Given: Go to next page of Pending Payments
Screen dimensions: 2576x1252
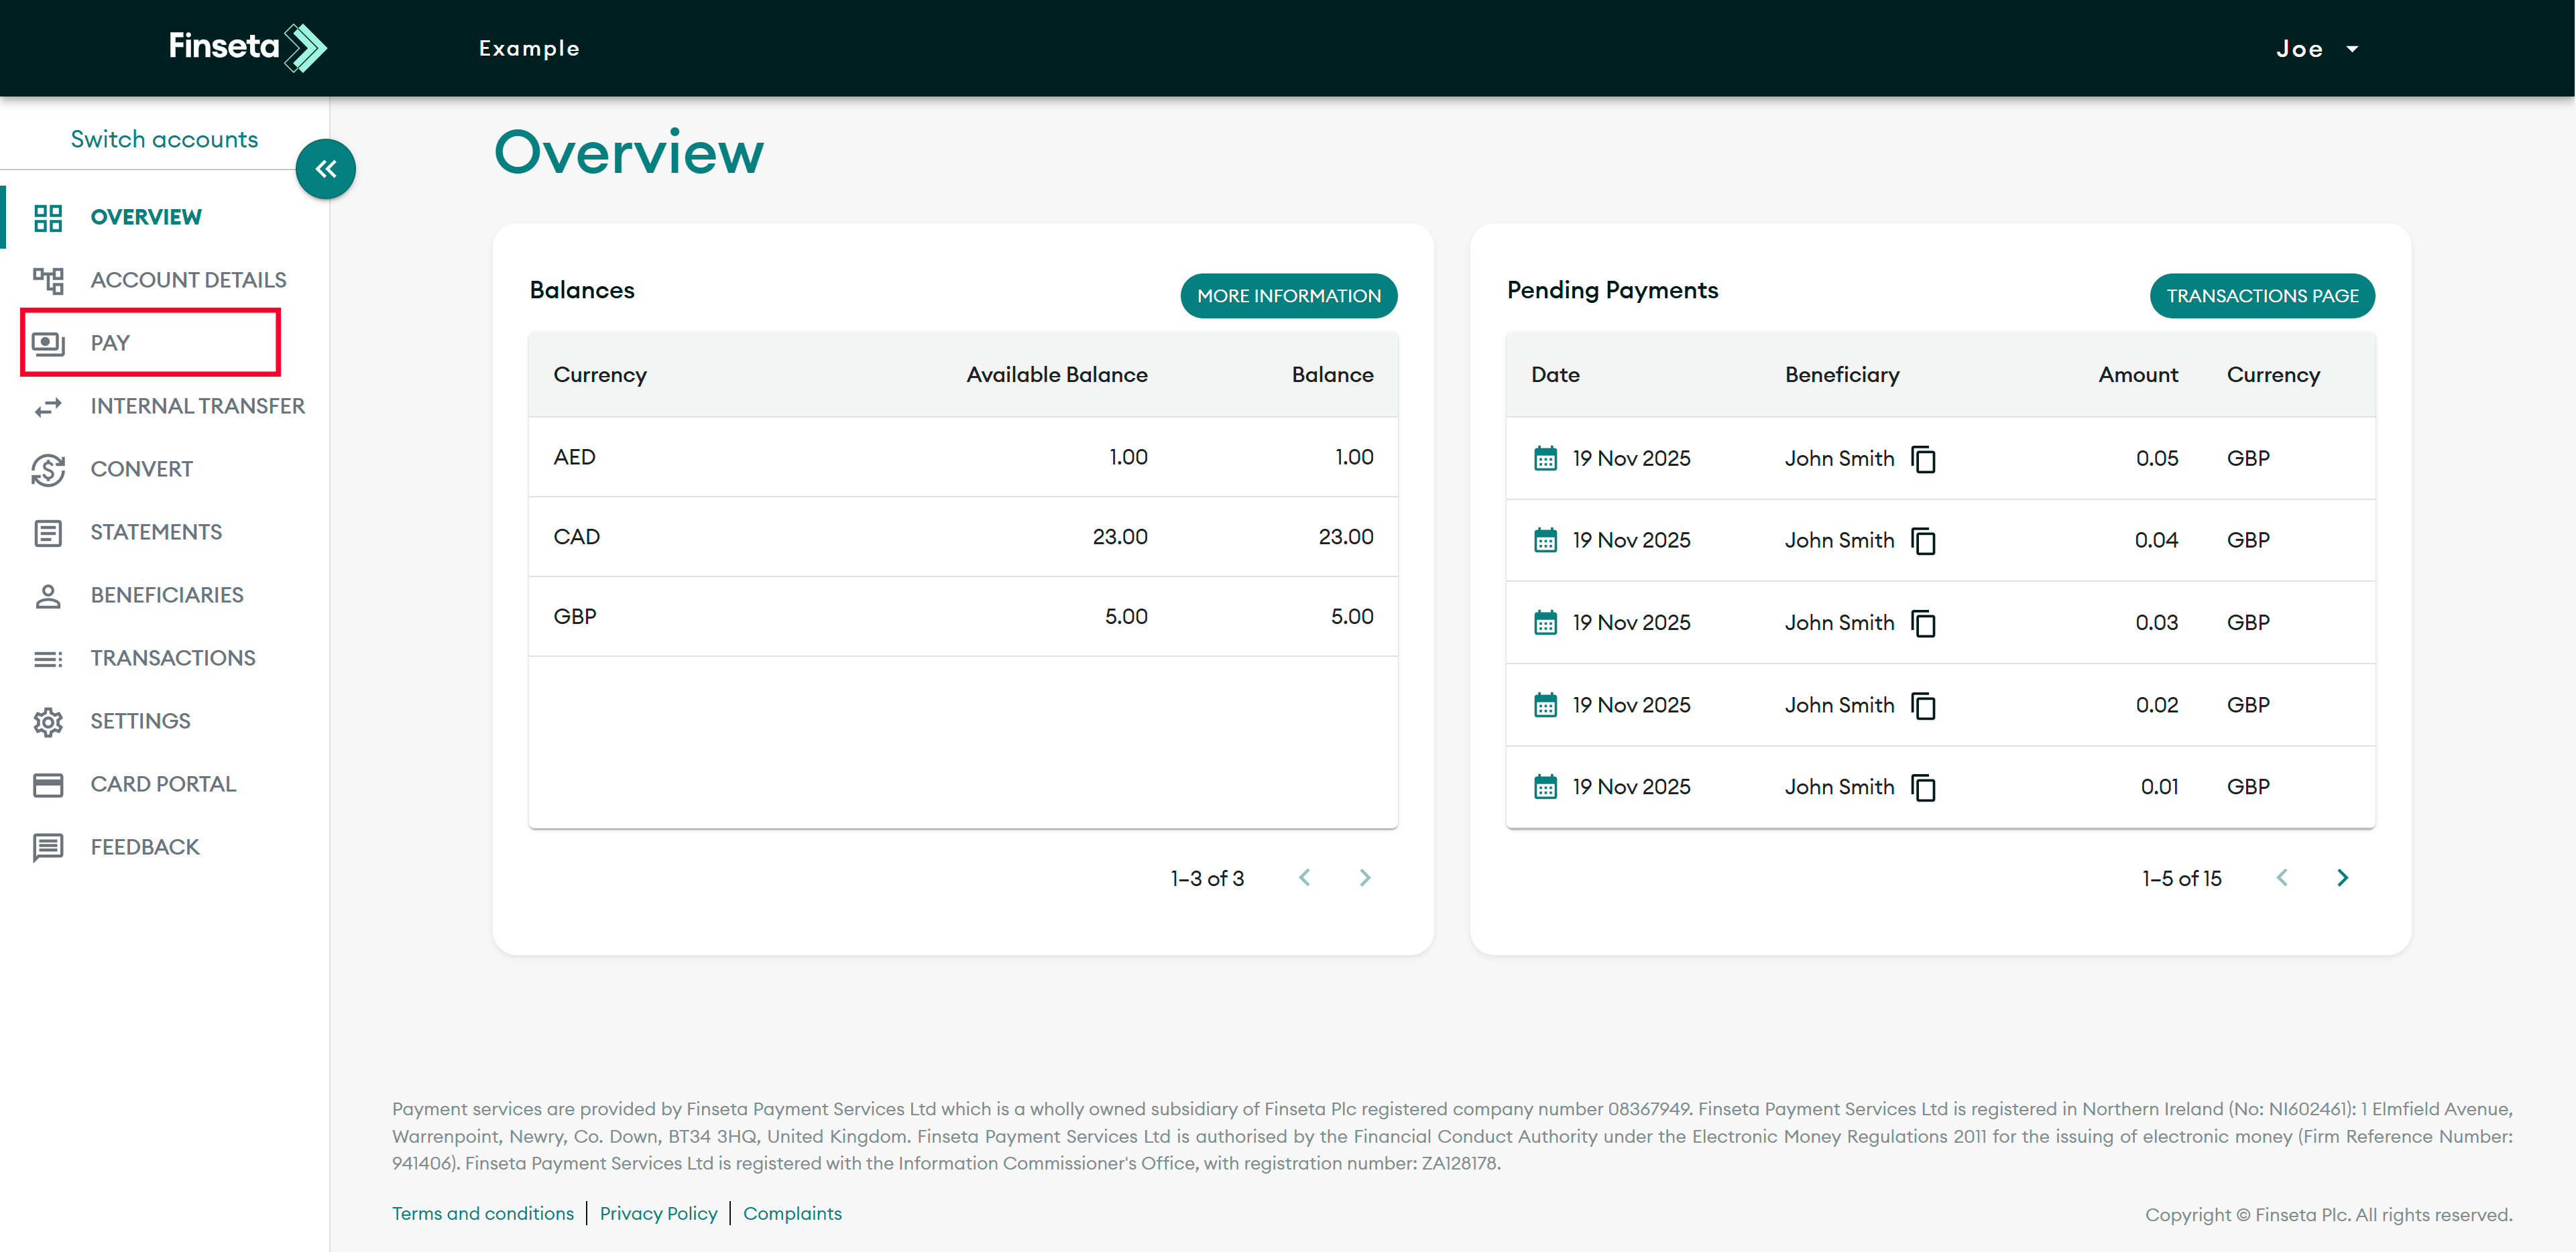Looking at the screenshot, I should click(x=2342, y=878).
